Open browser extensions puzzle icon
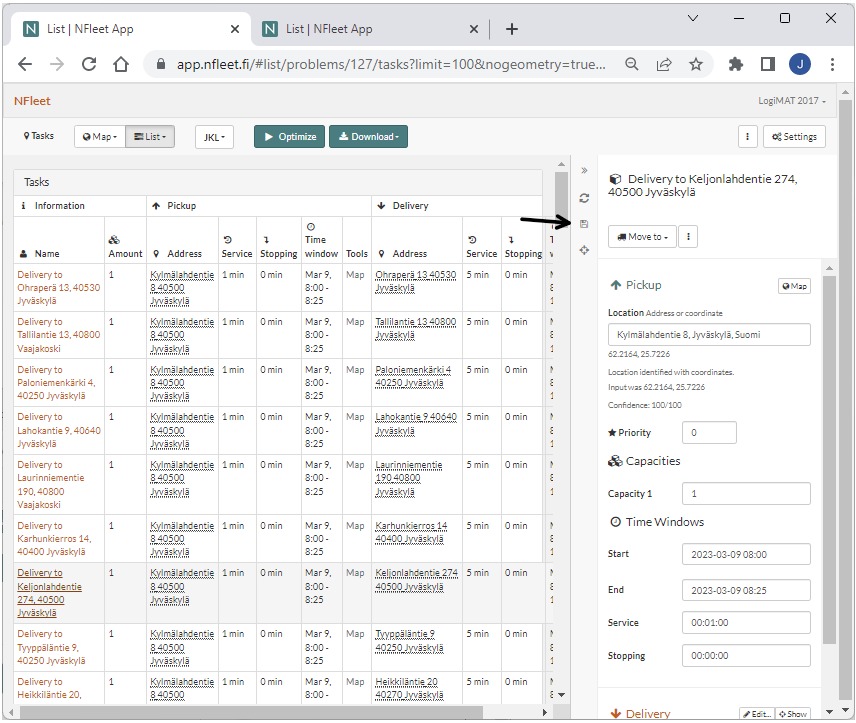856x723 pixels. 736,64
